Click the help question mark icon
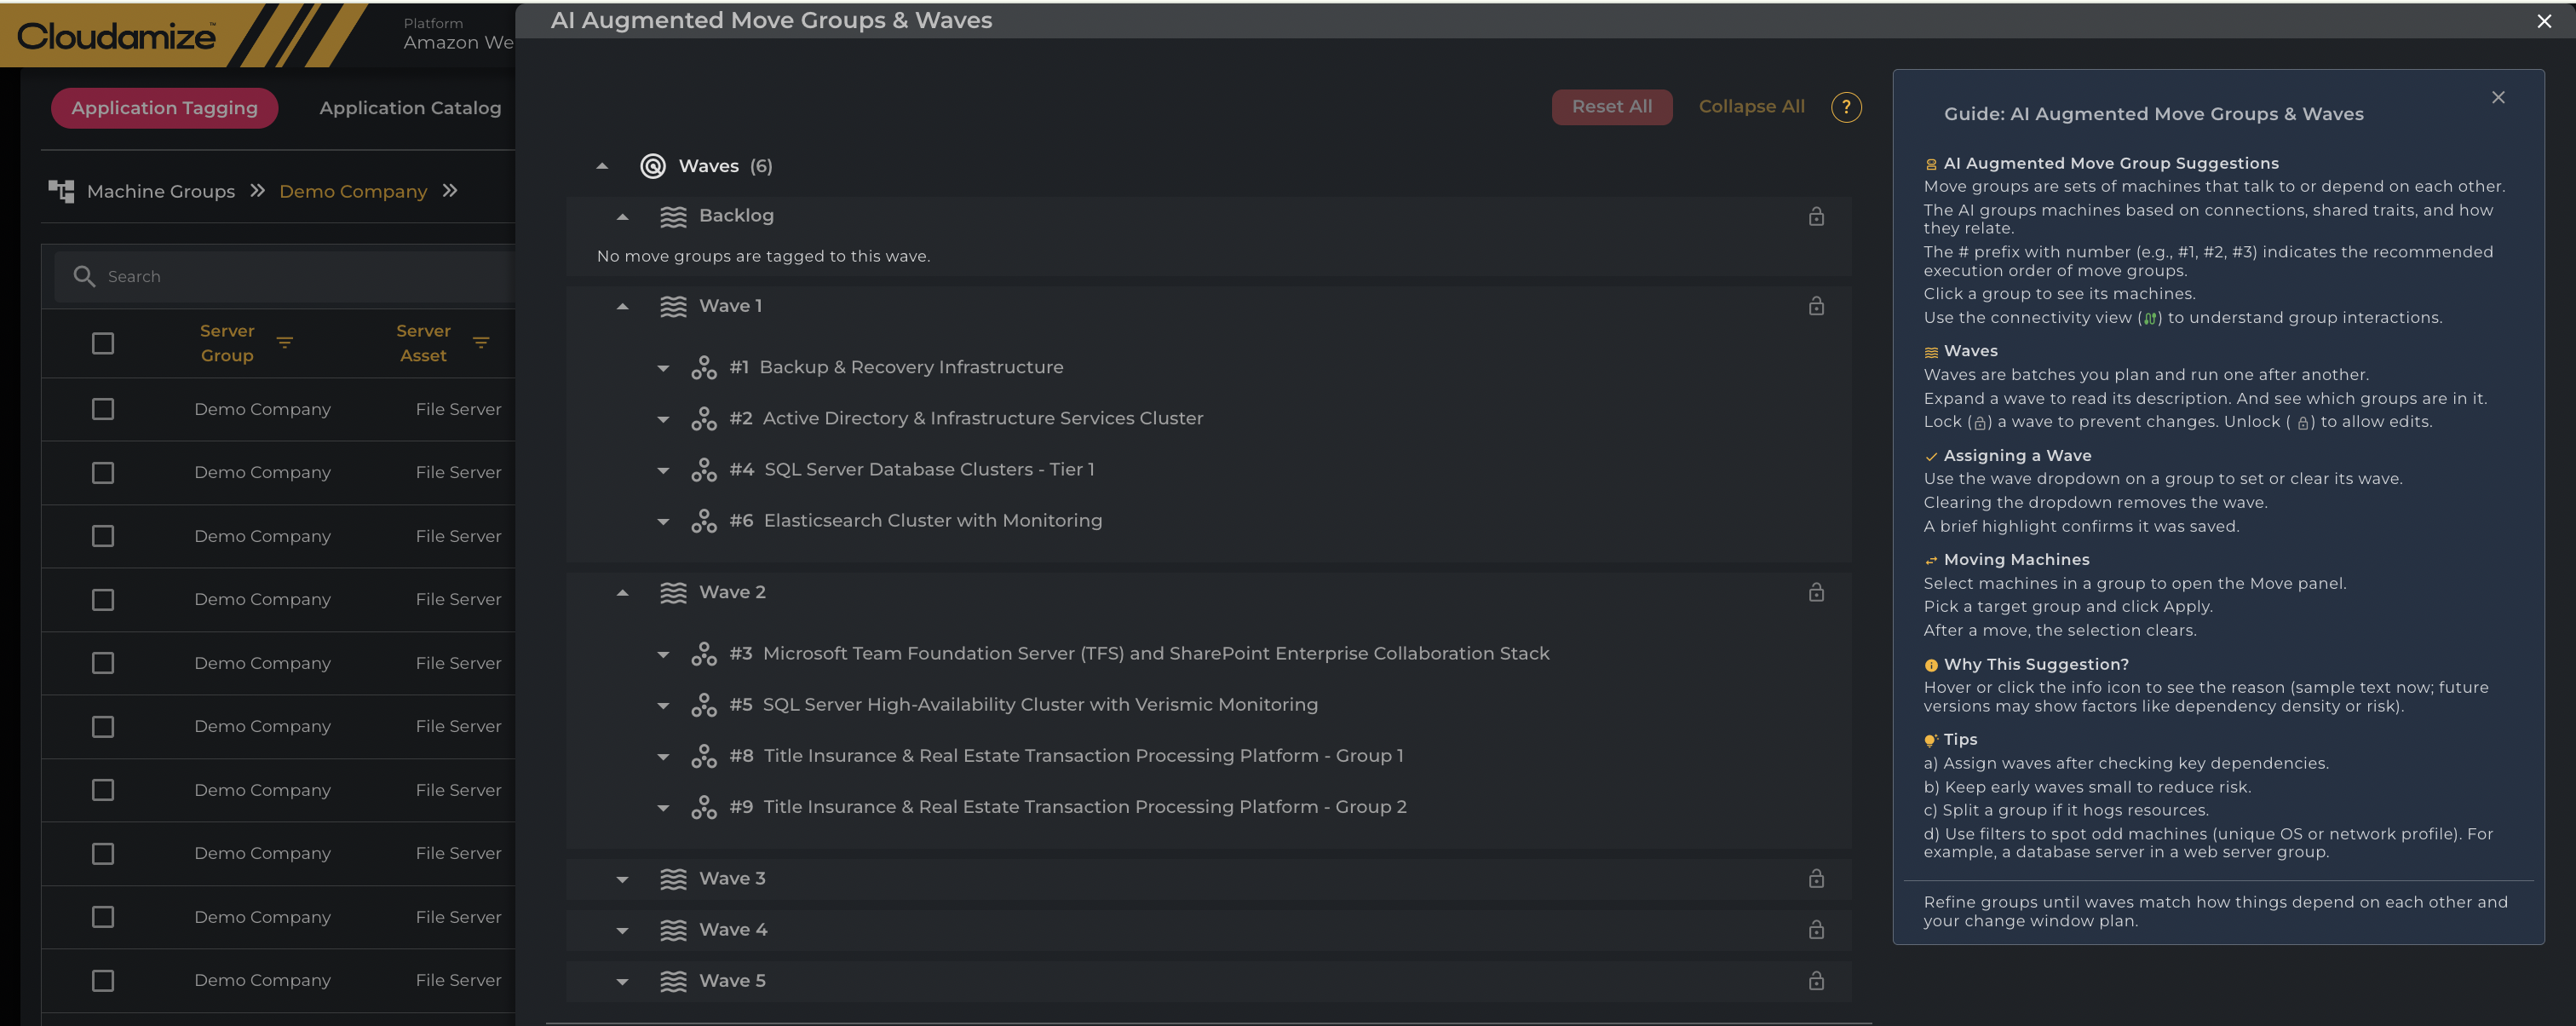Image resolution: width=2576 pixels, height=1026 pixels. click(x=1845, y=107)
